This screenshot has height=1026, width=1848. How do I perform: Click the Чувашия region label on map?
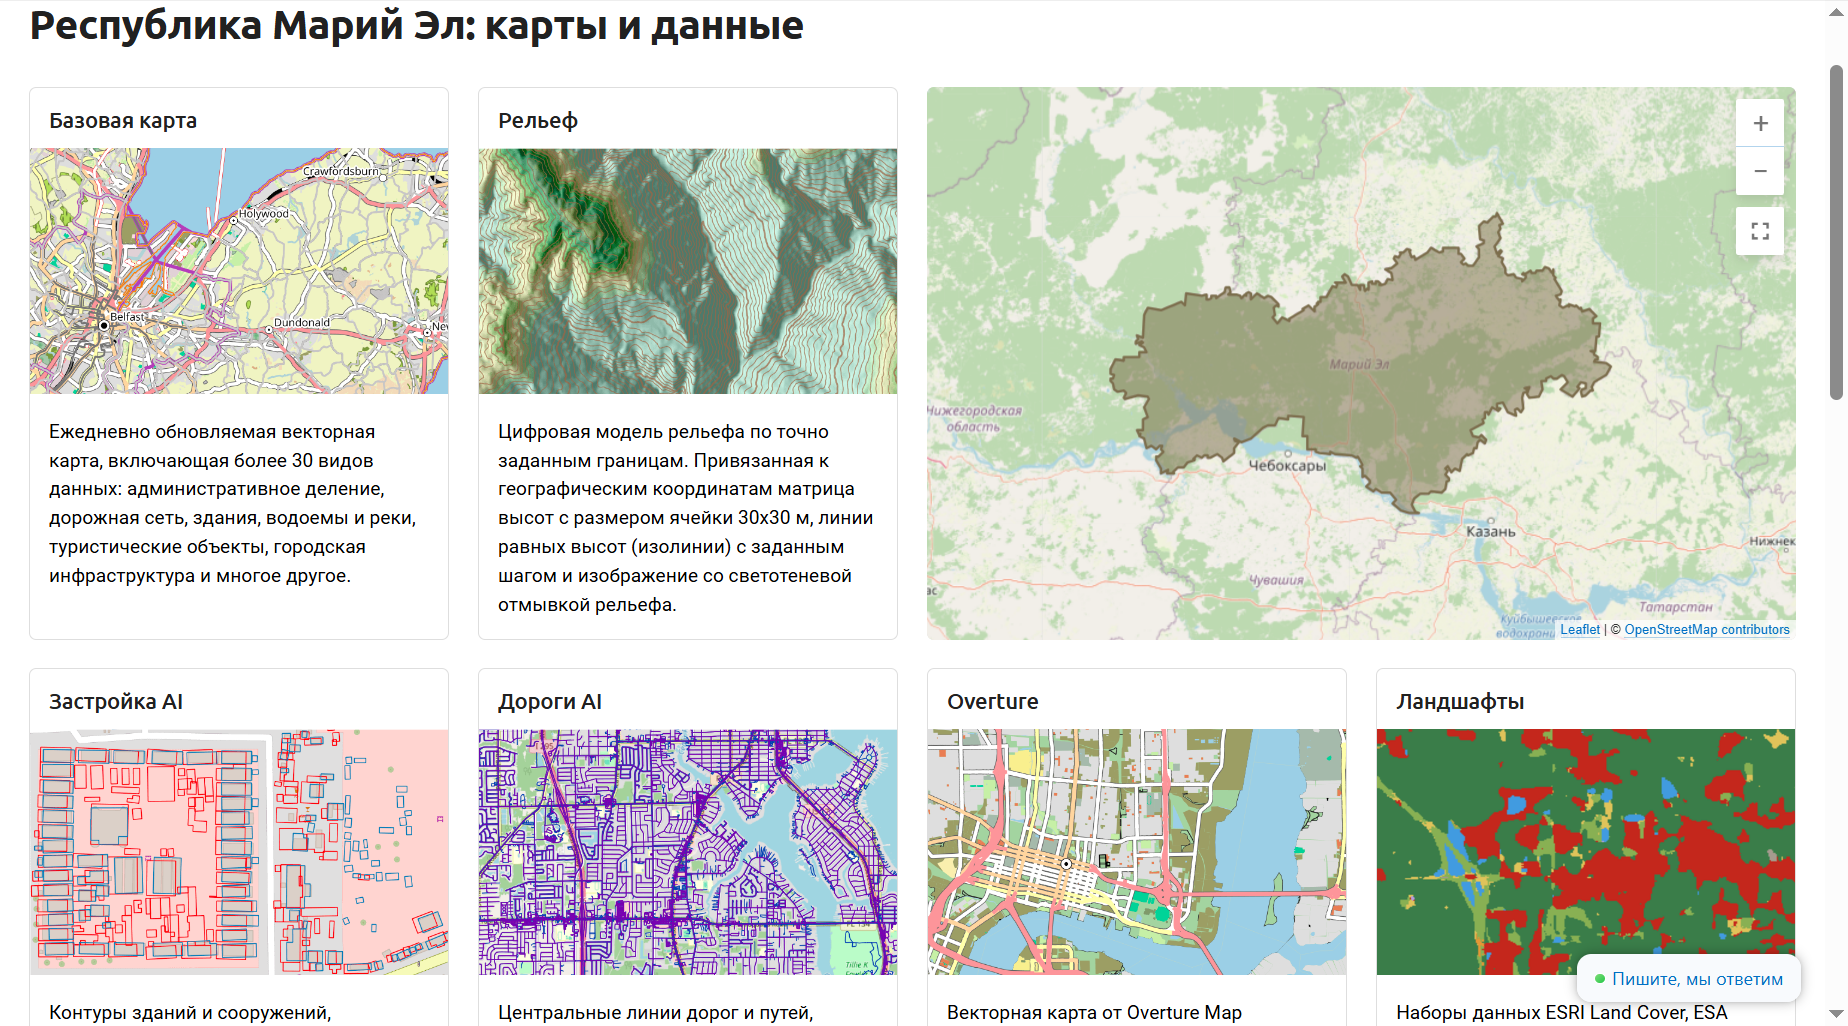point(1277,580)
